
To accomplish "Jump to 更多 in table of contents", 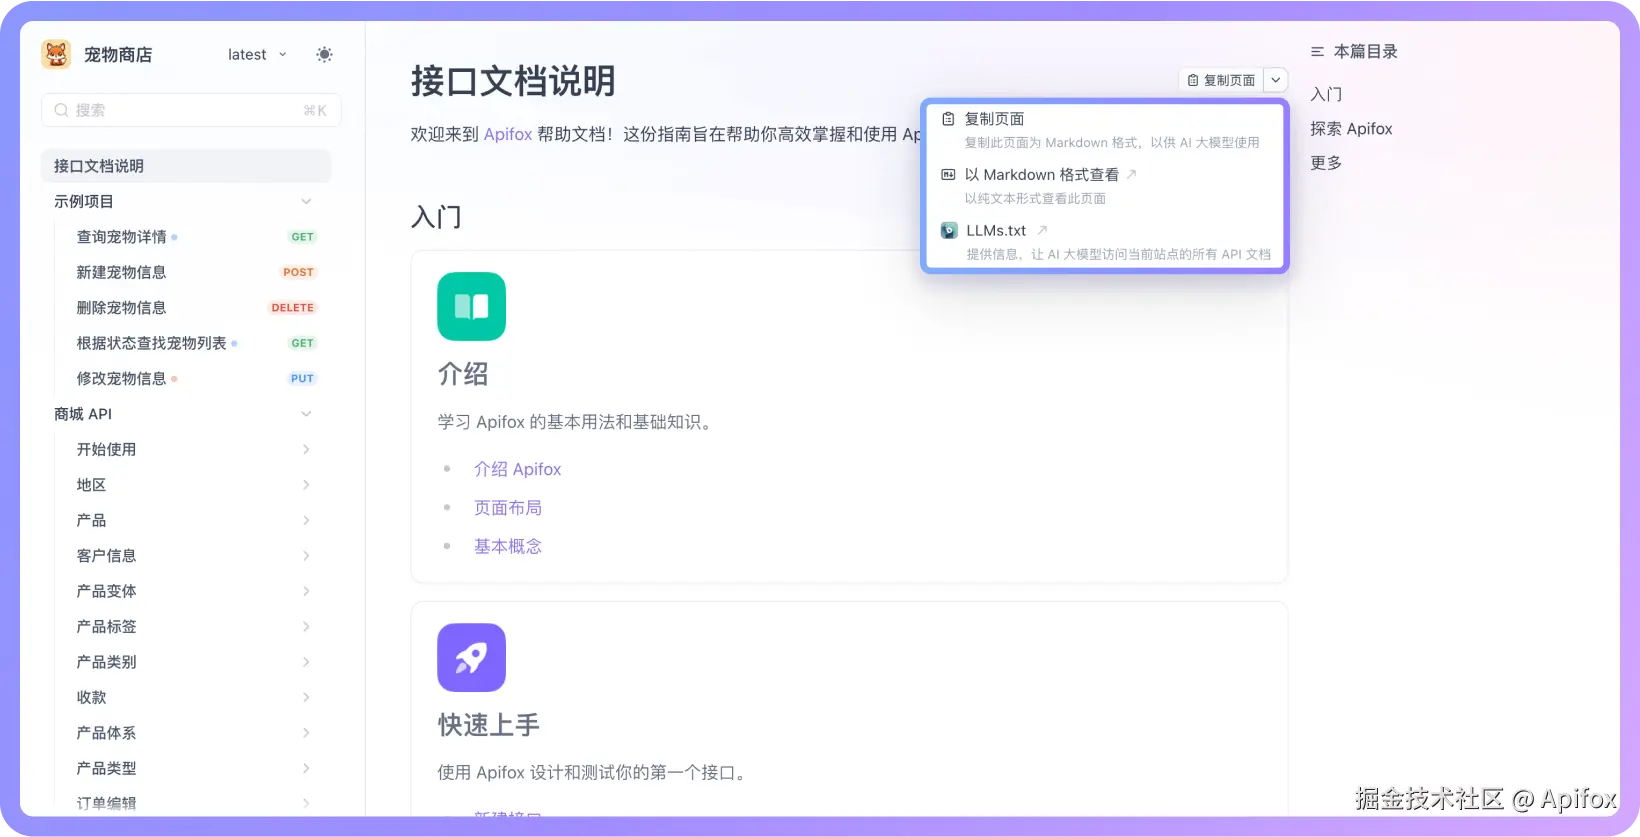I will 1326,163.
